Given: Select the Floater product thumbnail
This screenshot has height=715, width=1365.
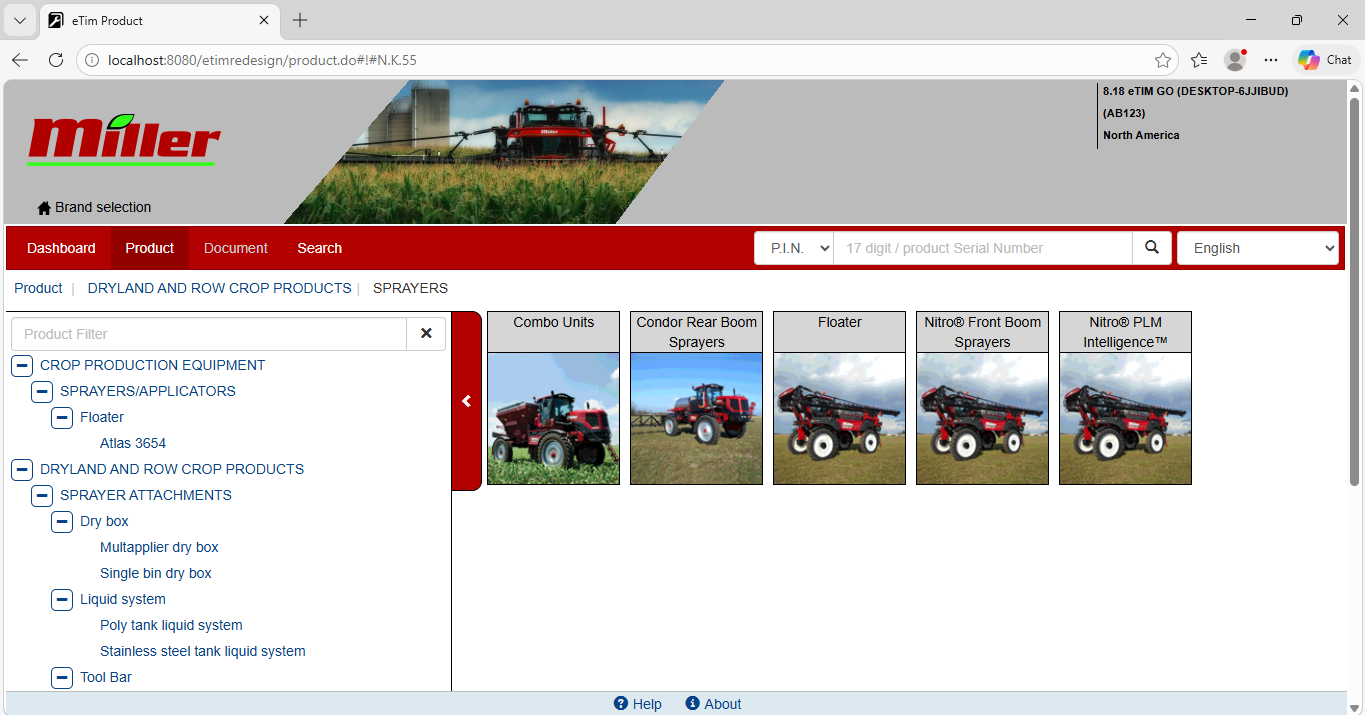Looking at the screenshot, I should pos(839,398).
